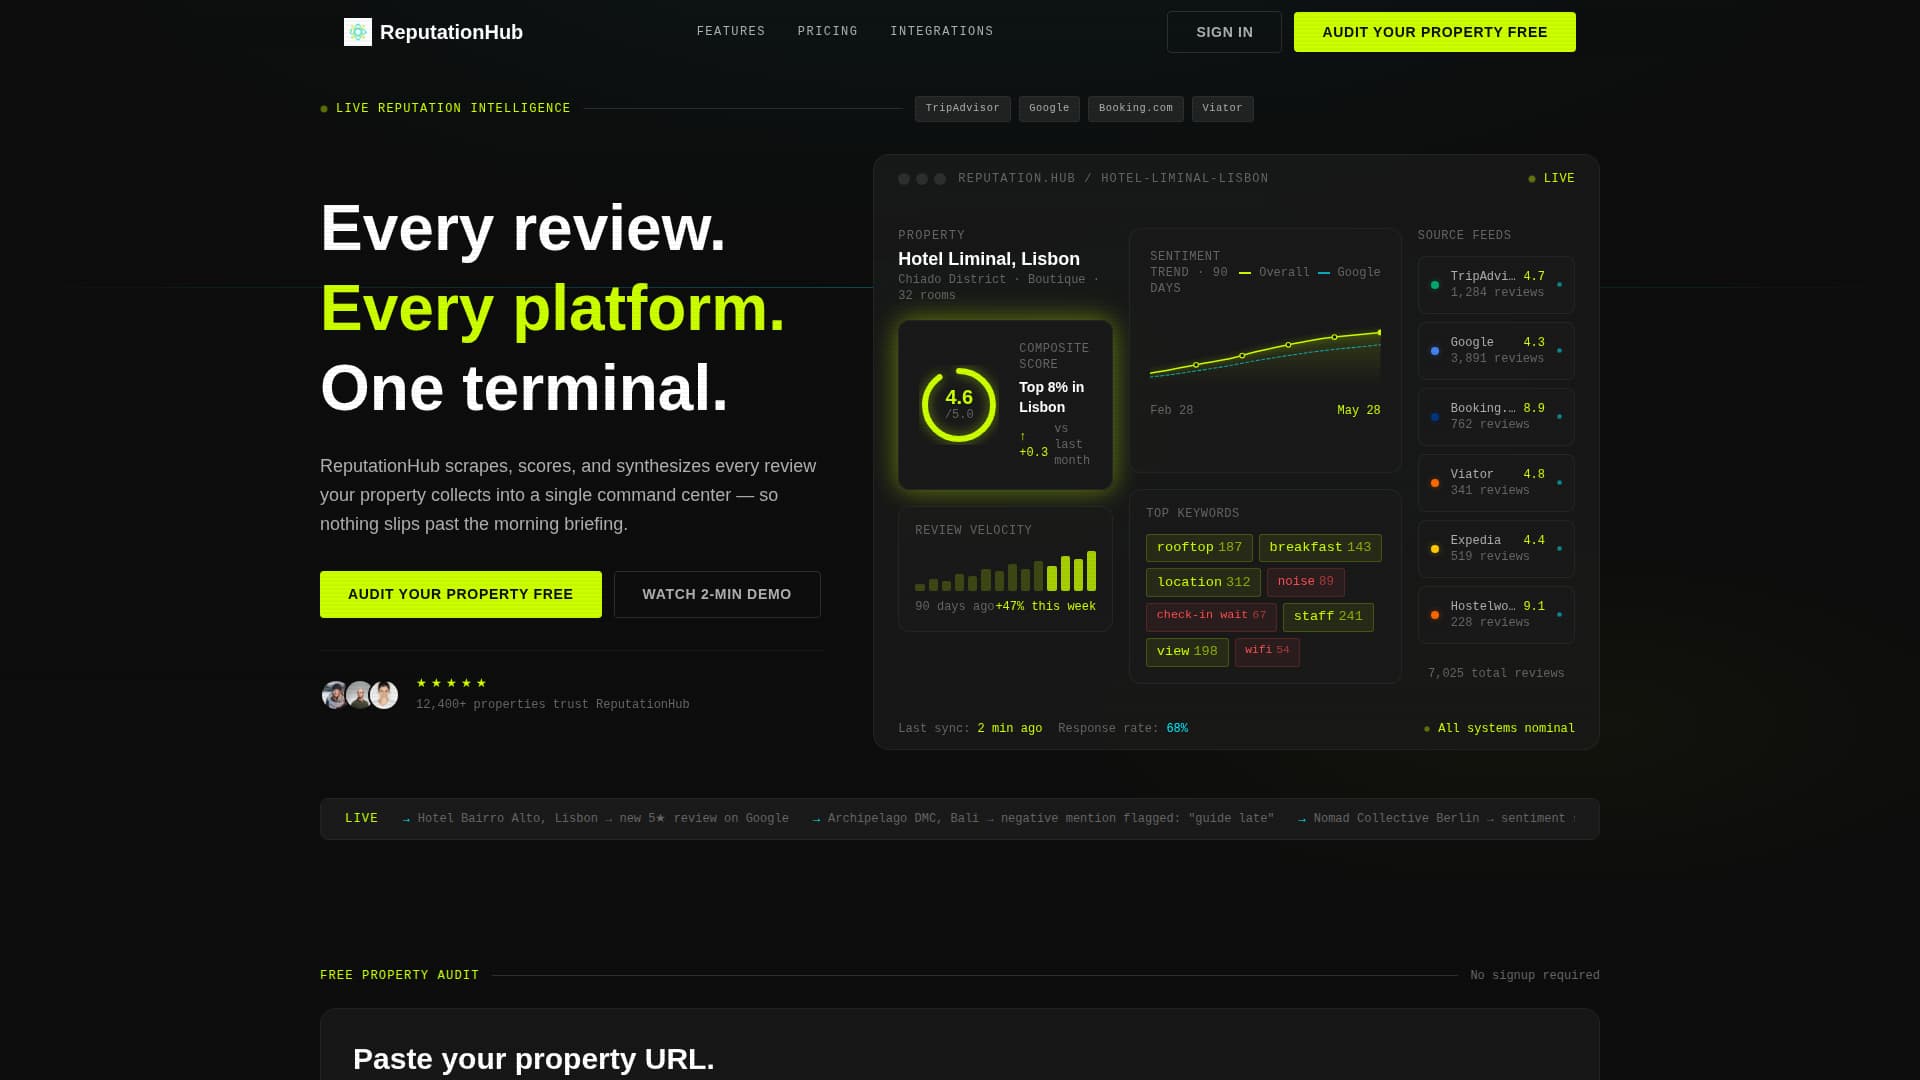Click the Hotel Bairro Alto ticker item
This screenshot has width=1920, height=1080.
coord(596,819)
